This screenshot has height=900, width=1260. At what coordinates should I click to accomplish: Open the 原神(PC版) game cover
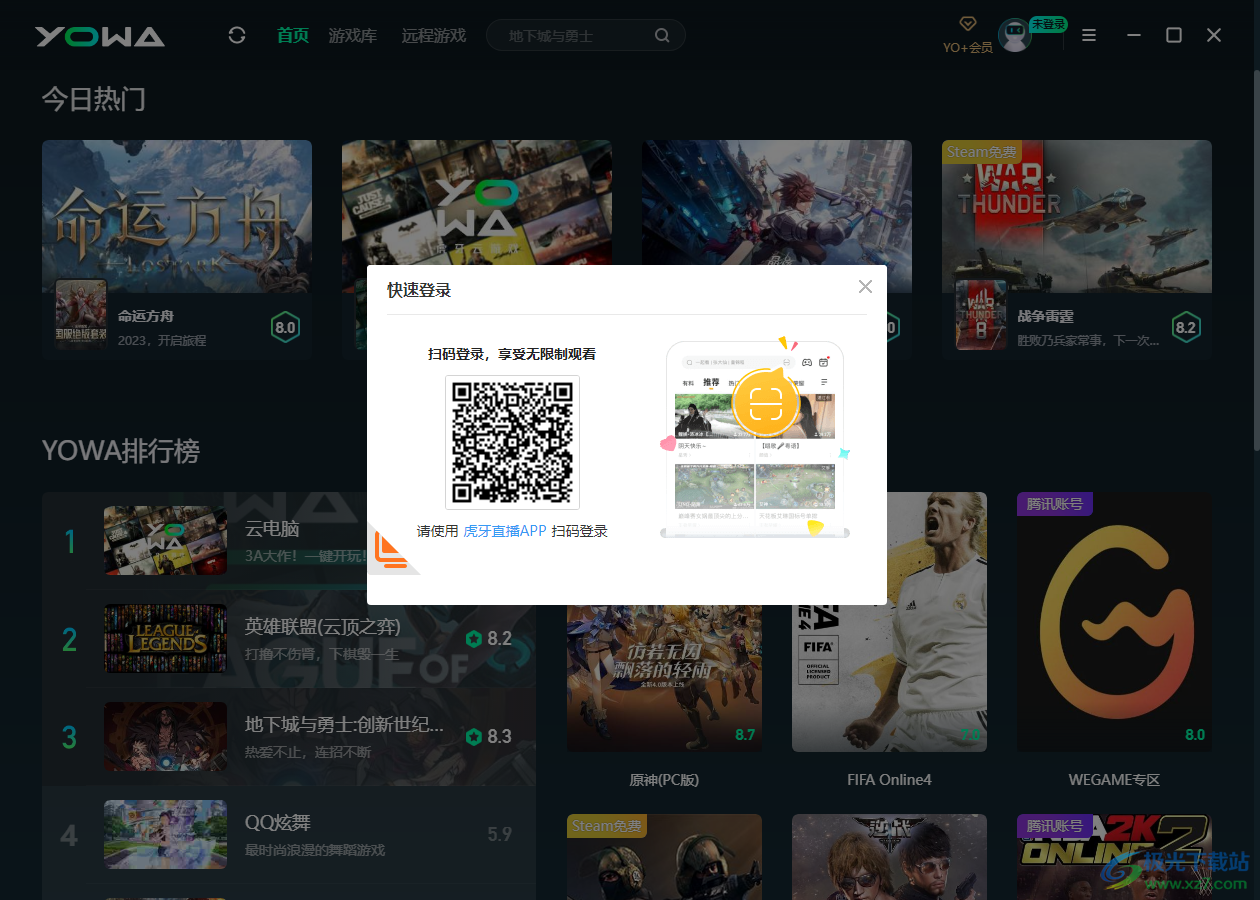(x=664, y=678)
